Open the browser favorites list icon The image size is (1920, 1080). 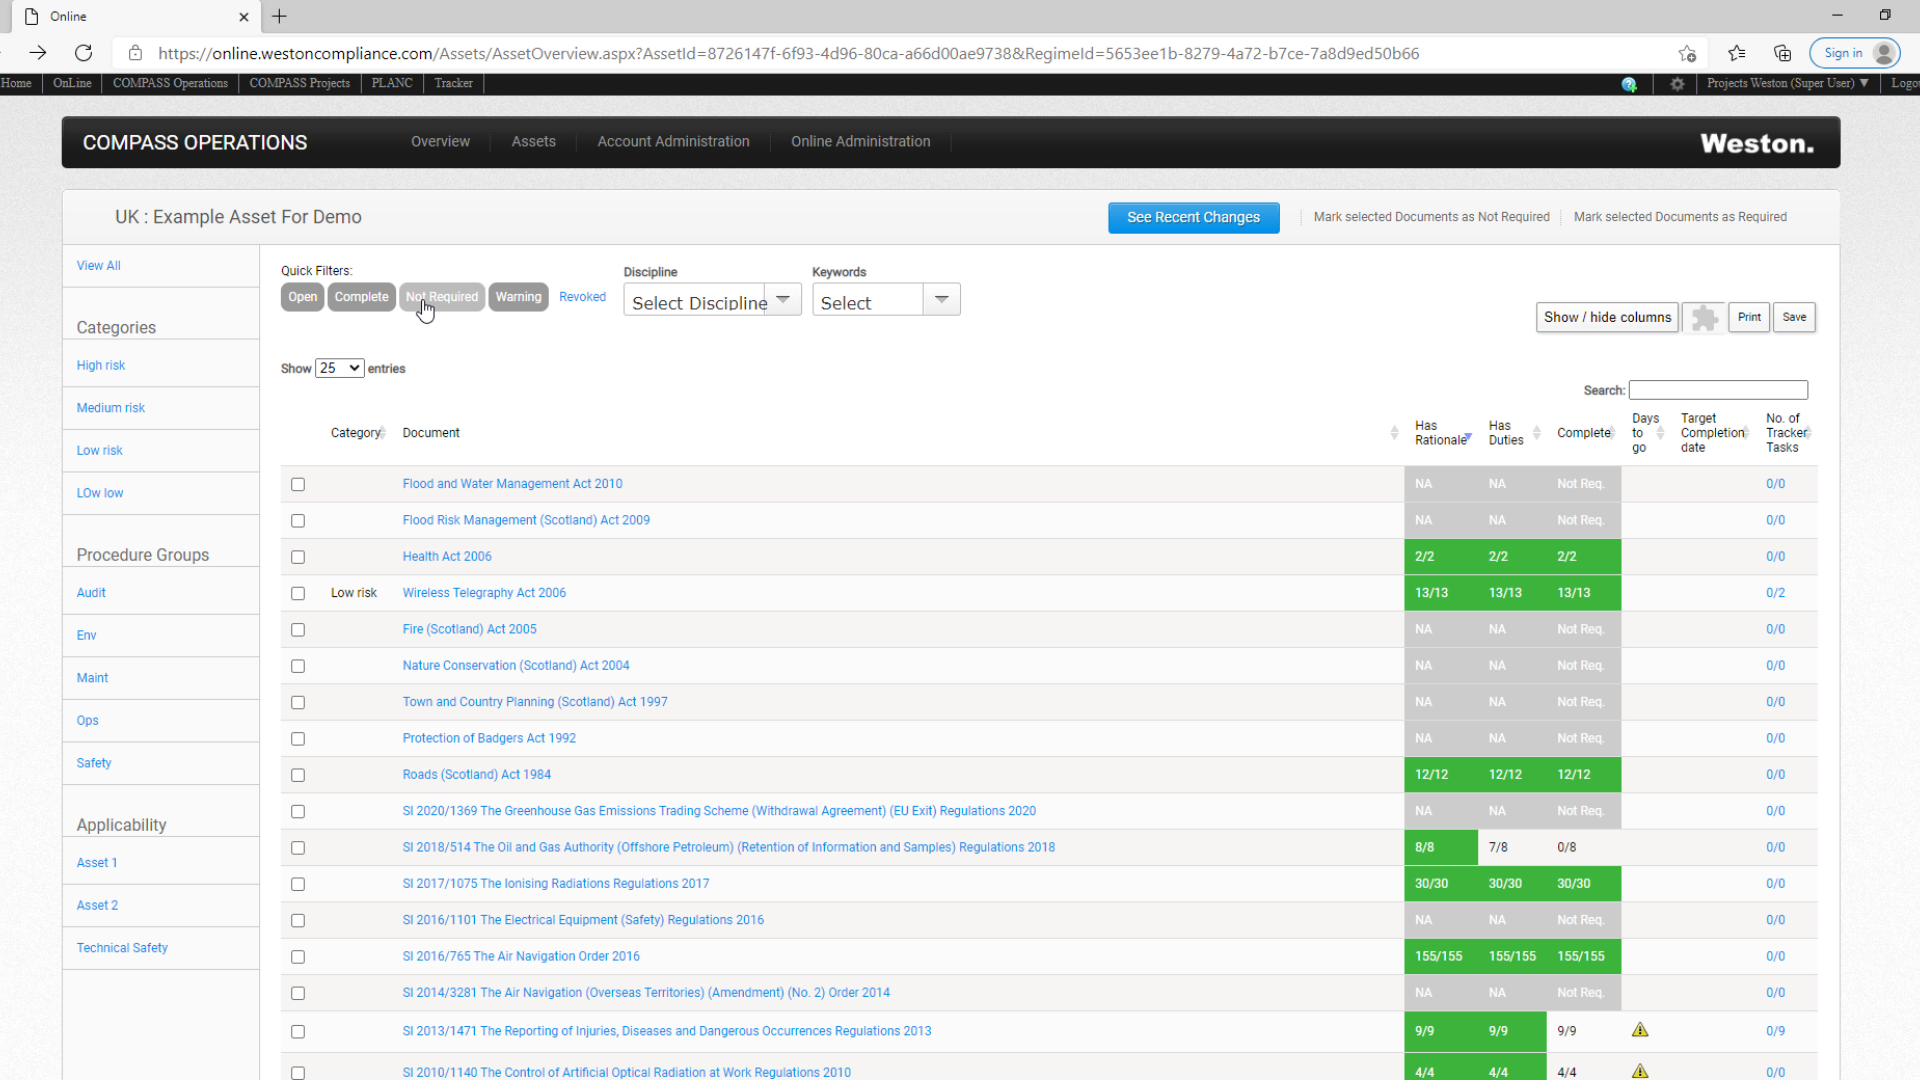pos(1736,54)
